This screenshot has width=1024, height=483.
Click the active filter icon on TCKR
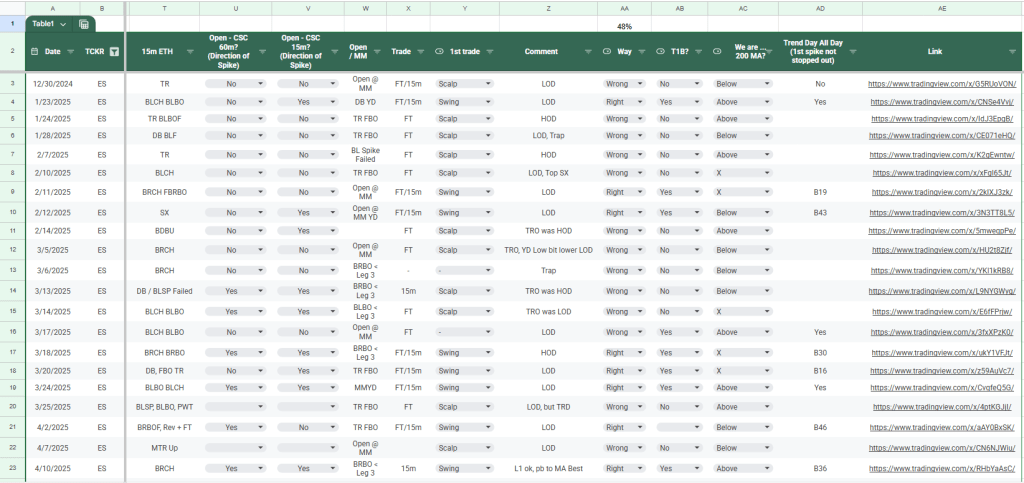click(x=114, y=51)
